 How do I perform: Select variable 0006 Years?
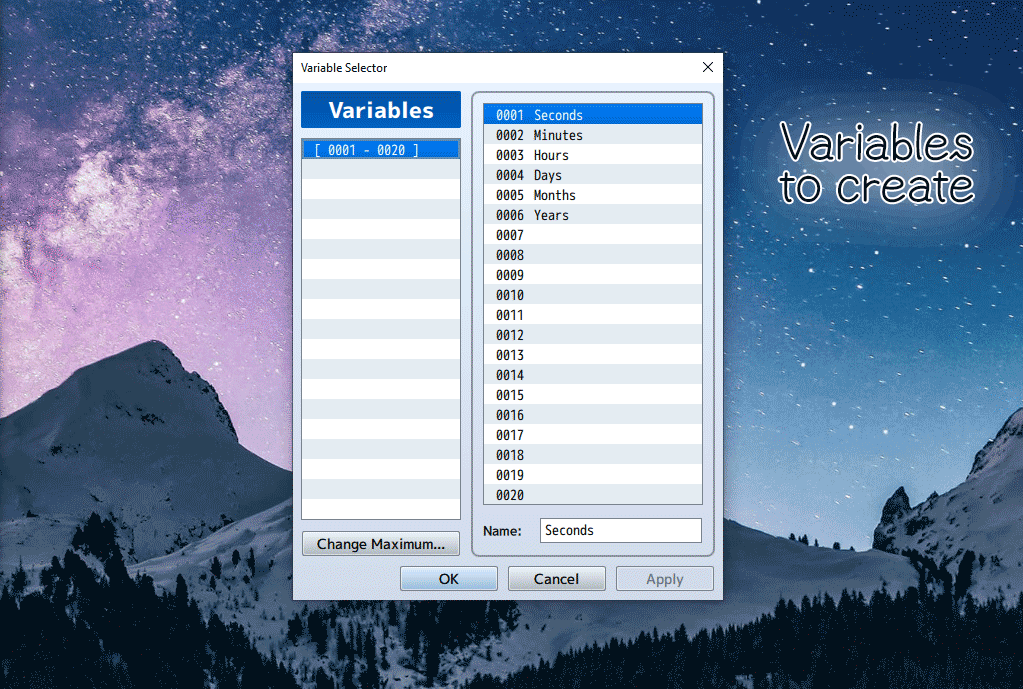click(x=592, y=214)
